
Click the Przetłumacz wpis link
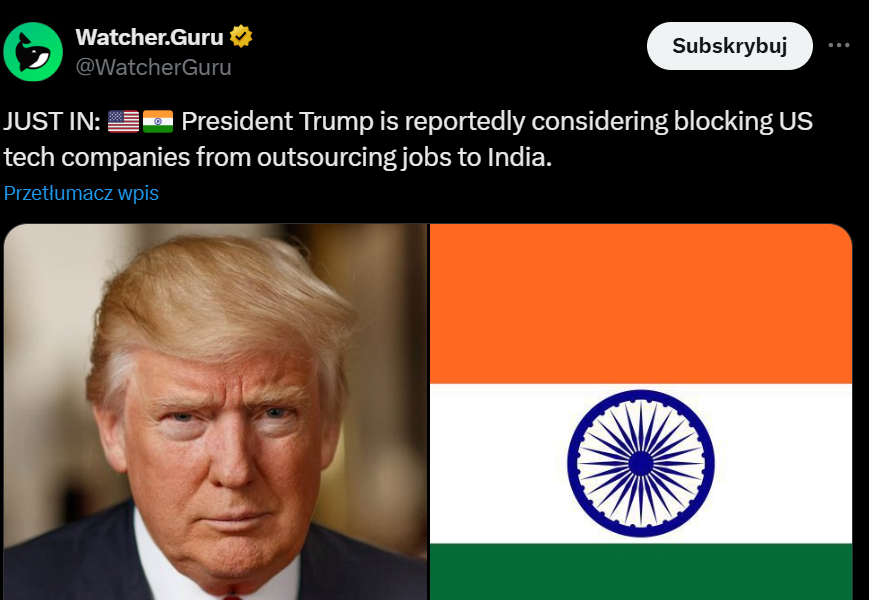pos(81,193)
